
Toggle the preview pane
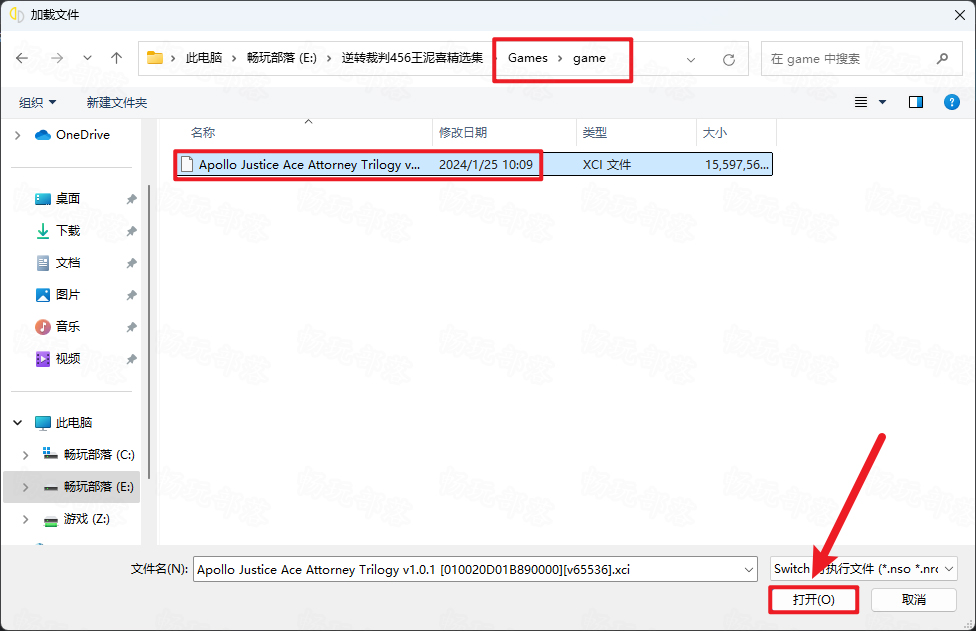click(916, 102)
